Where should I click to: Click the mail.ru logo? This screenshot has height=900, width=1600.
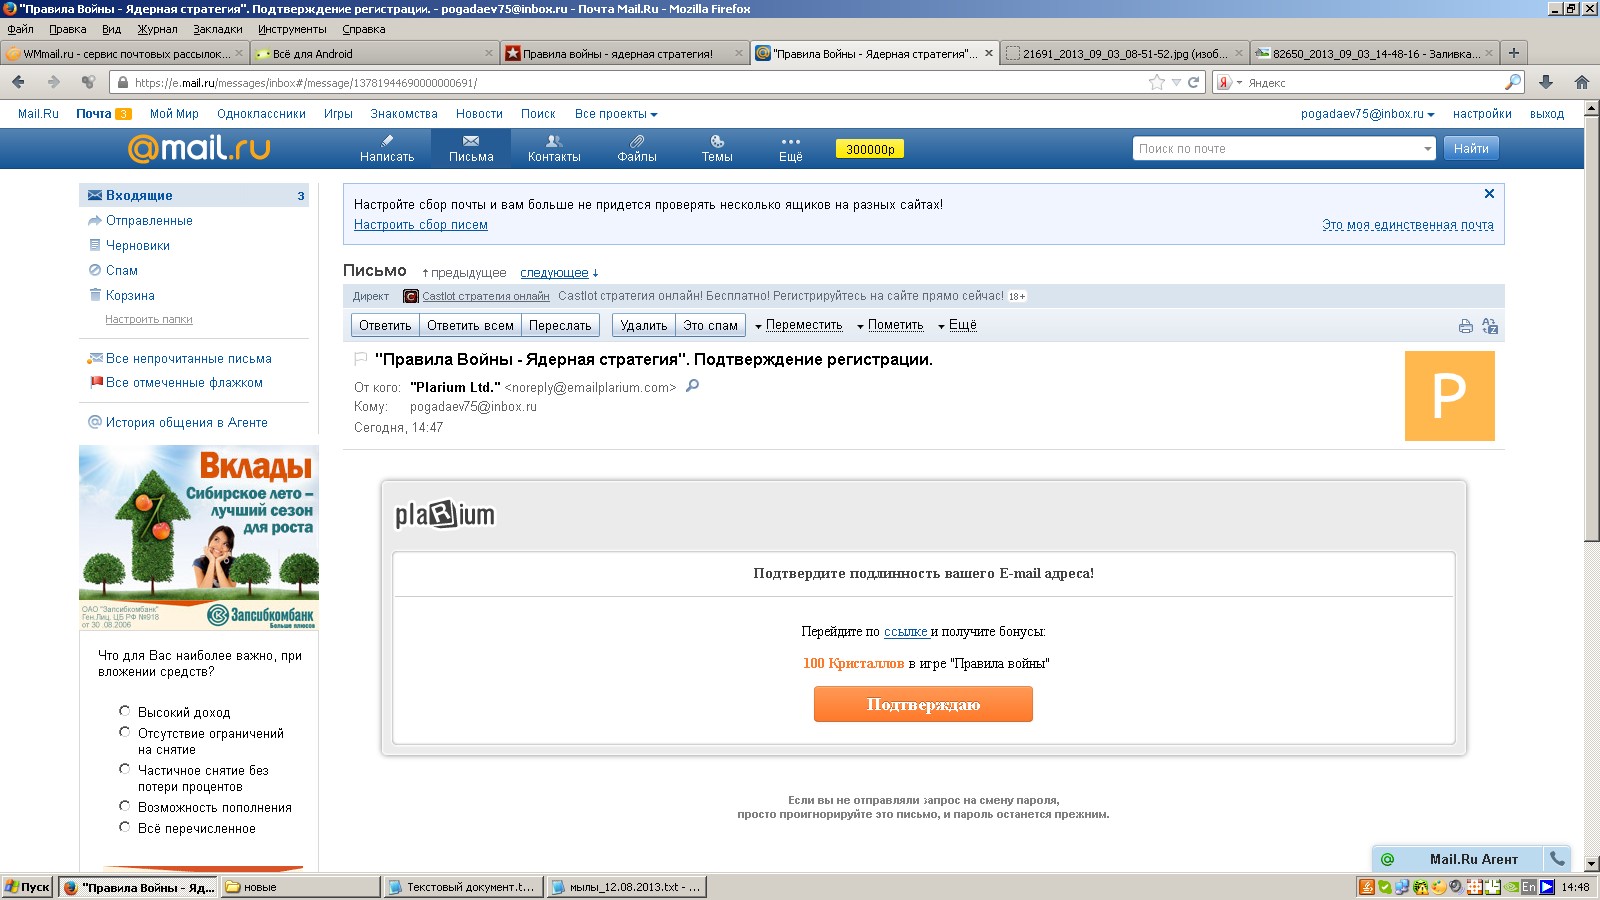click(x=199, y=148)
